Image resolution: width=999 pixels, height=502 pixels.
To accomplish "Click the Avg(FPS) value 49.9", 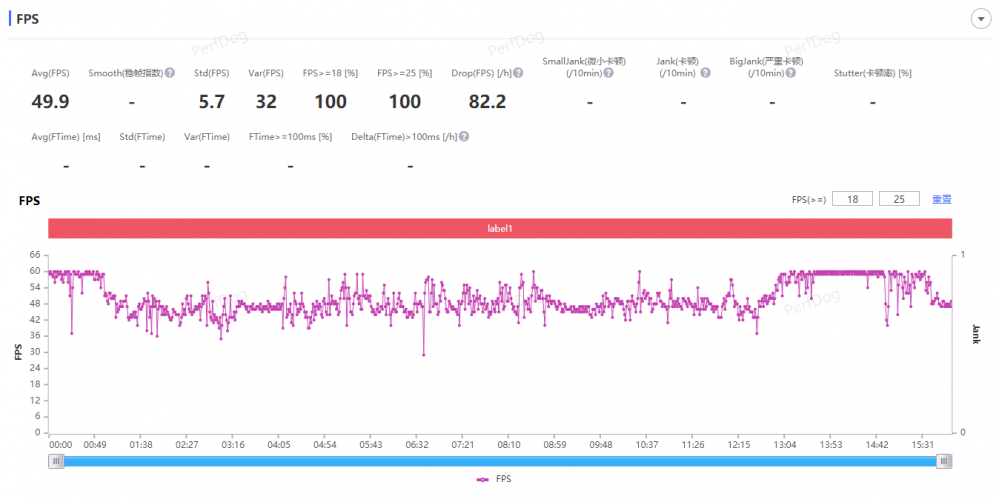I will [x=50, y=102].
